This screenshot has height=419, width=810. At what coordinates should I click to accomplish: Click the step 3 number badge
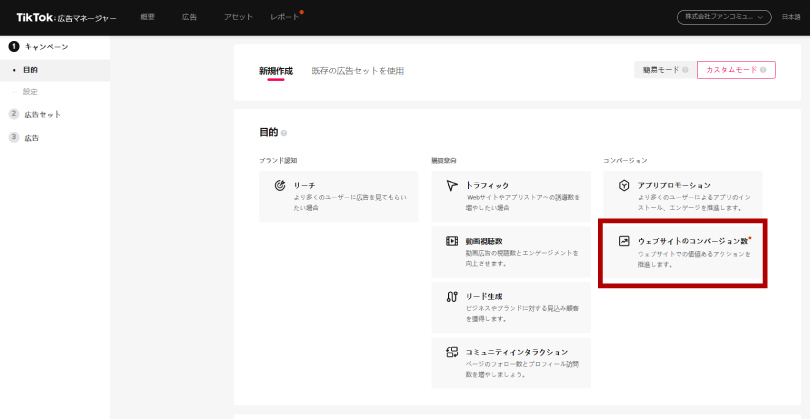14,137
